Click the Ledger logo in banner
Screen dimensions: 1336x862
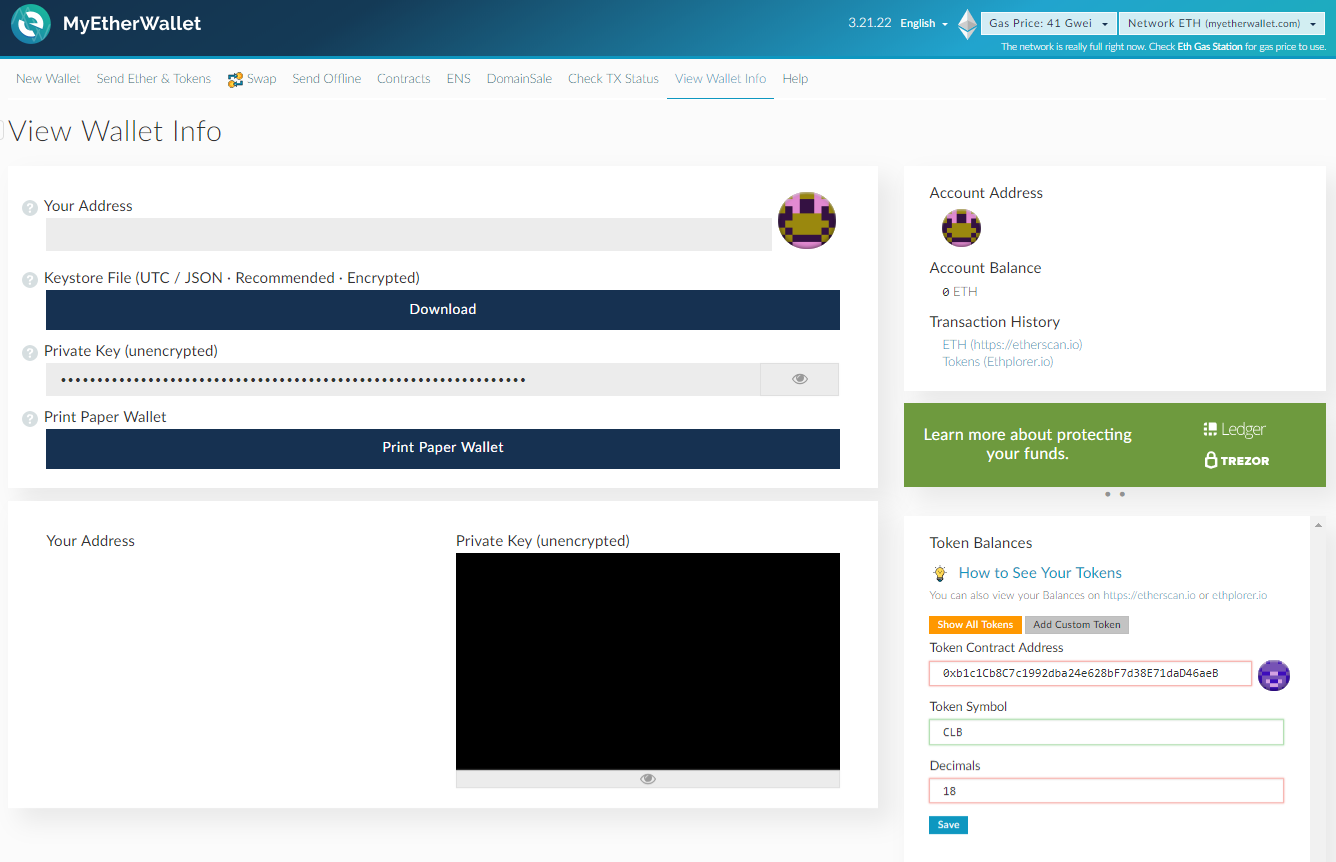click(x=1234, y=429)
